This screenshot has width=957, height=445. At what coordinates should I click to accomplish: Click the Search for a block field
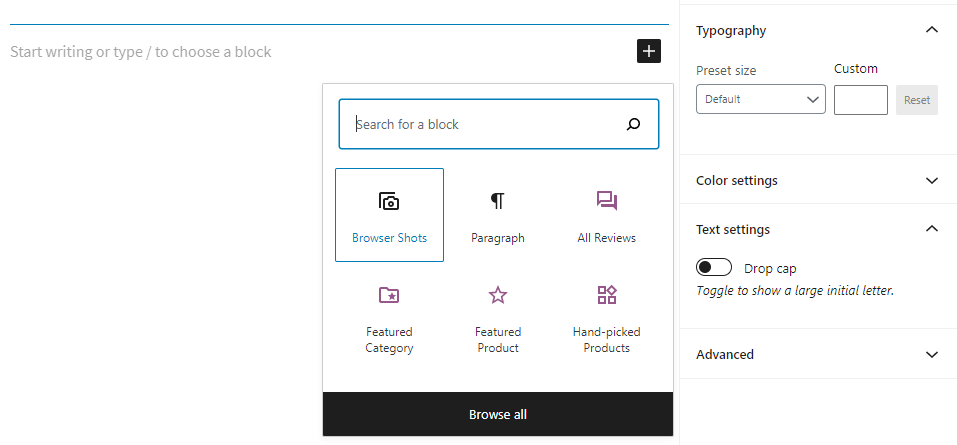pyautogui.click(x=485, y=124)
